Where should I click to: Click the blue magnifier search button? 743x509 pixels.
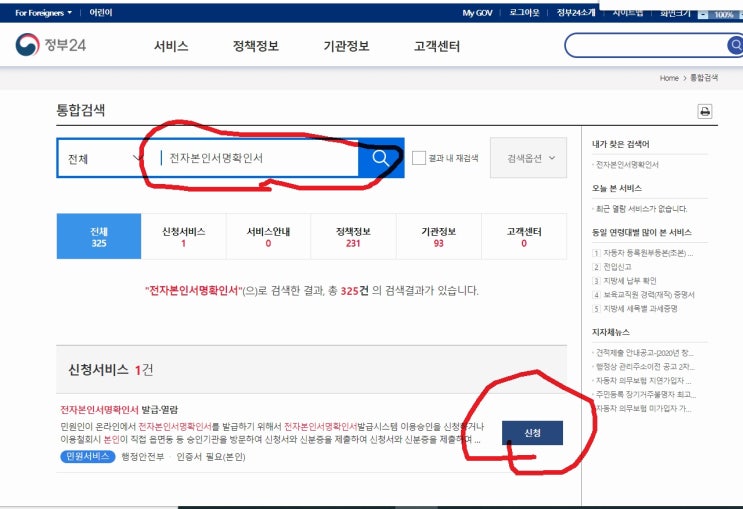(381, 158)
